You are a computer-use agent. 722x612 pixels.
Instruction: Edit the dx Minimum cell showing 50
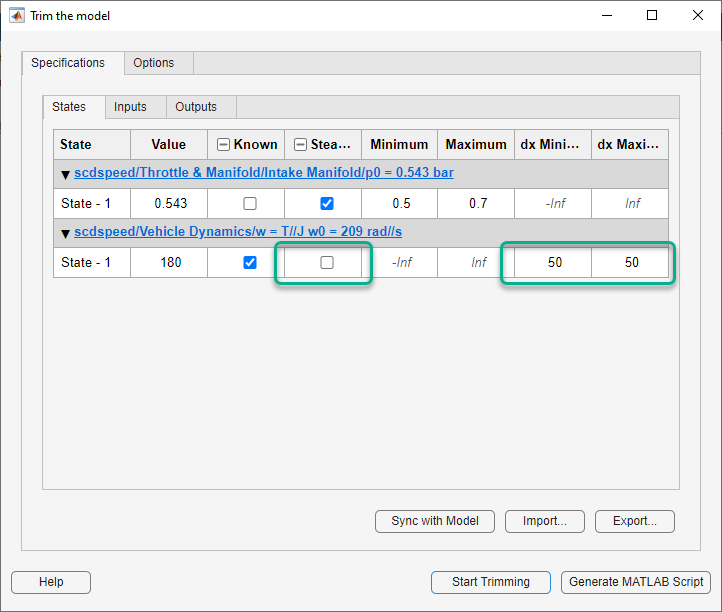[553, 262]
